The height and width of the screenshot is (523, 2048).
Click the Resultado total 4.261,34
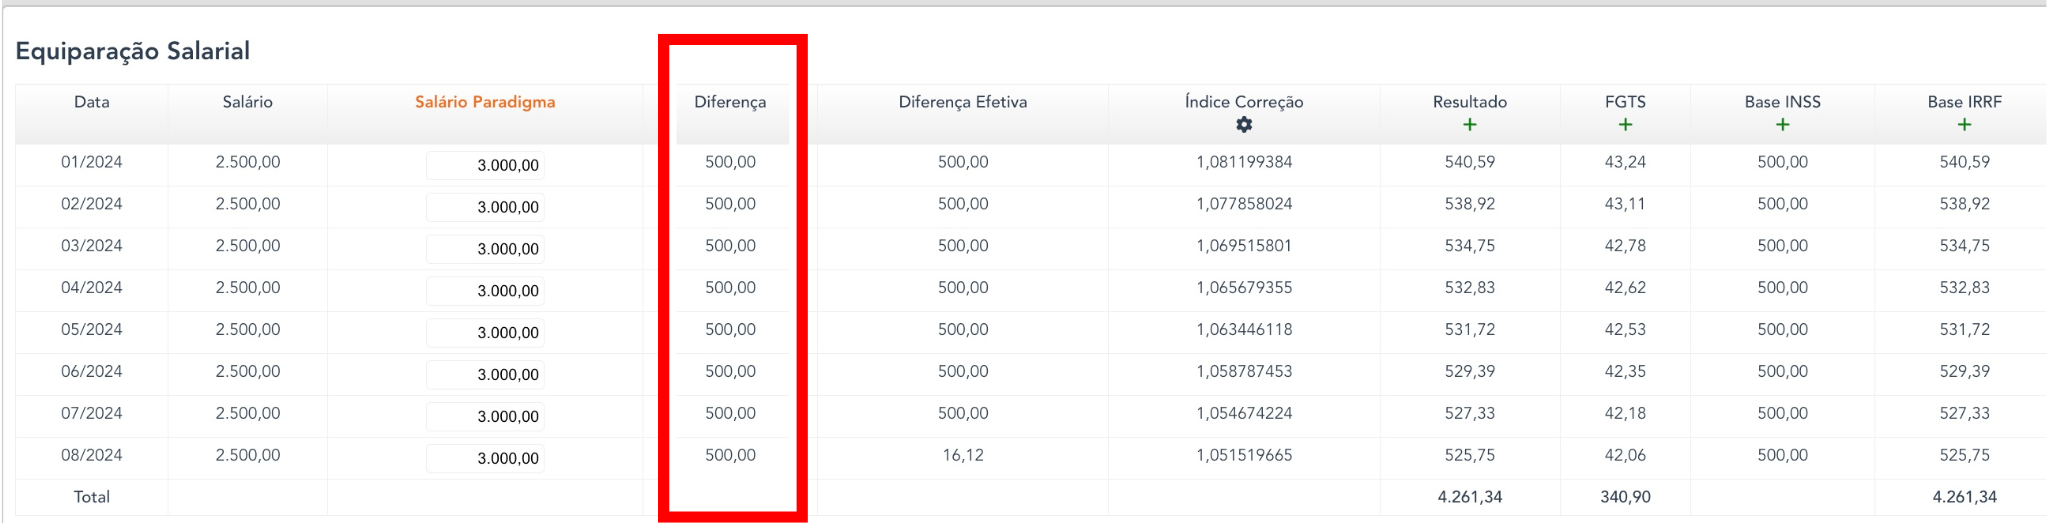click(x=1469, y=497)
